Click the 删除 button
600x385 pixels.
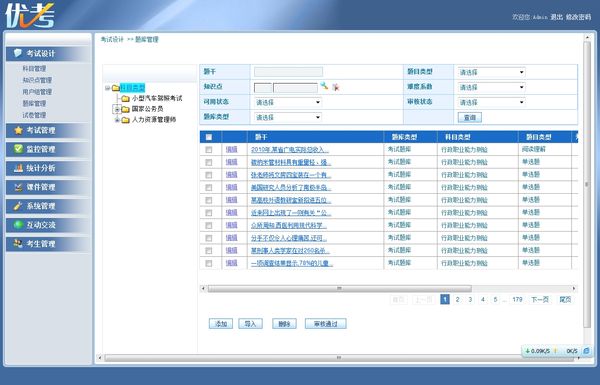(x=284, y=324)
